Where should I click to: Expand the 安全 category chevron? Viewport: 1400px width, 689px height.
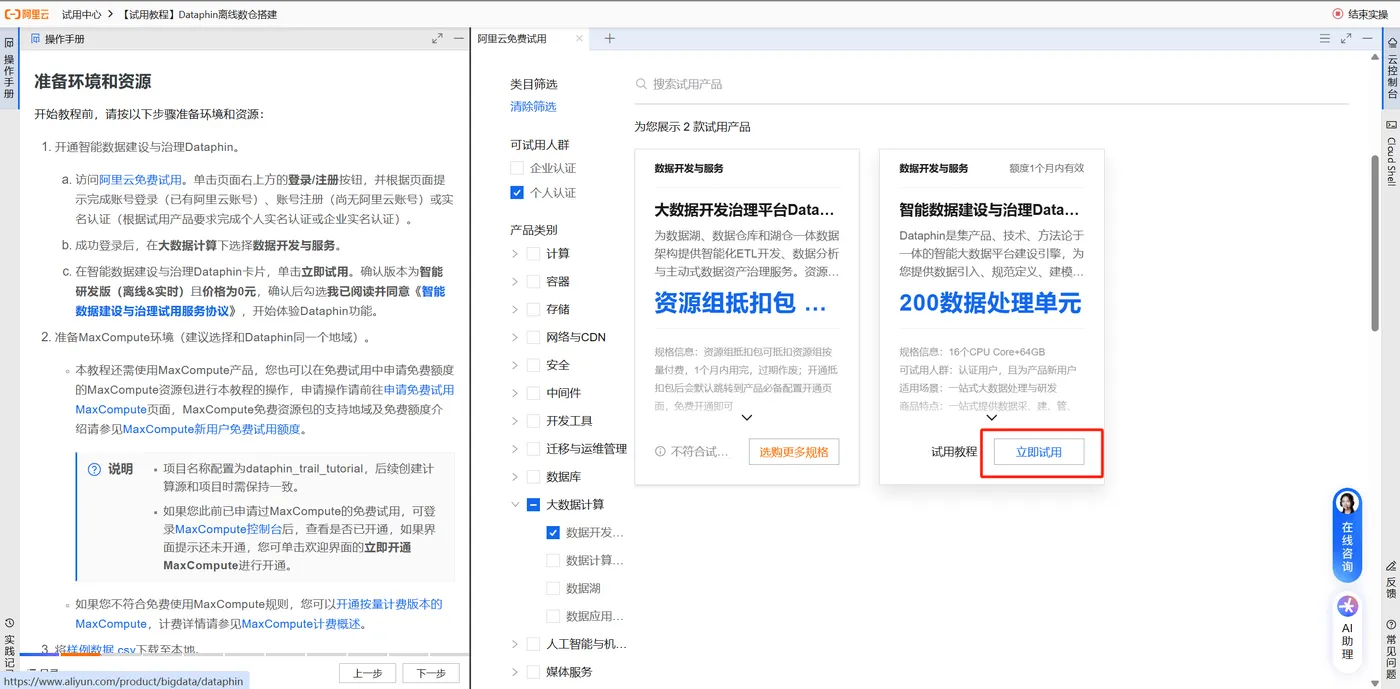pyautogui.click(x=515, y=365)
